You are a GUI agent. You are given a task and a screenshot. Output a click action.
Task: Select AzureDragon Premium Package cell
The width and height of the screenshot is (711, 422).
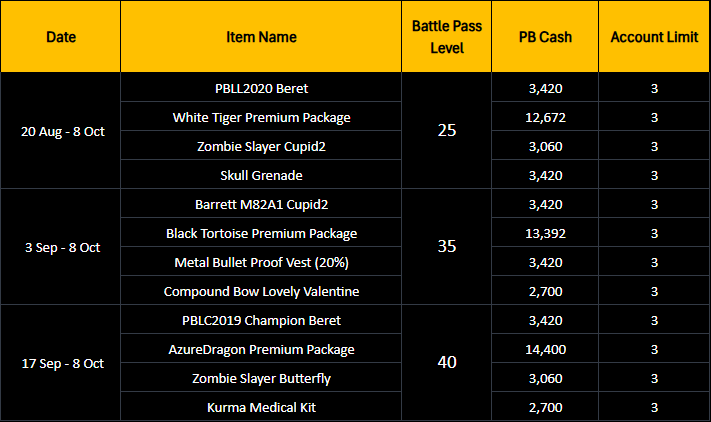(x=261, y=349)
